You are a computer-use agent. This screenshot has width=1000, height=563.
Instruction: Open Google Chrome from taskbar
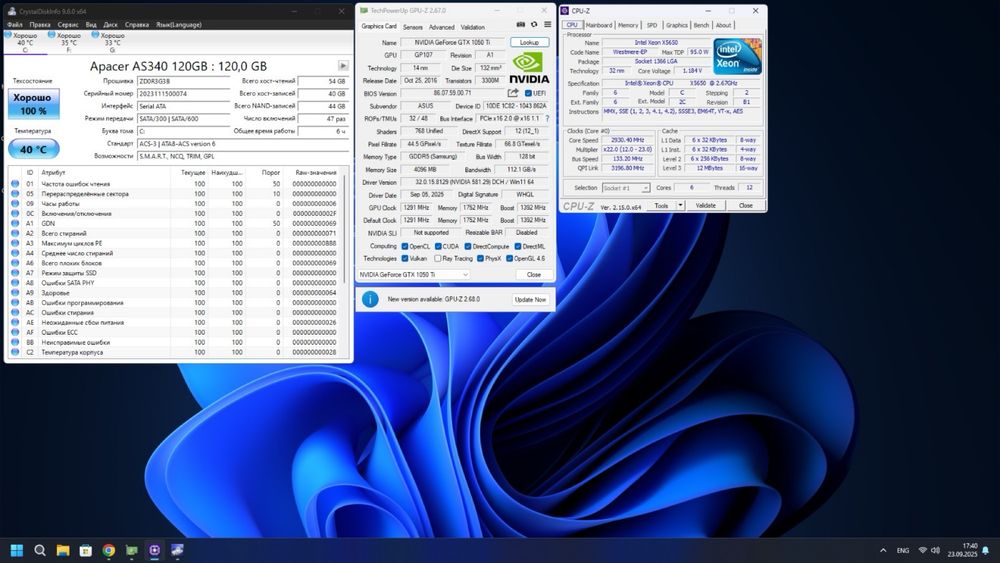pos(108,550)
